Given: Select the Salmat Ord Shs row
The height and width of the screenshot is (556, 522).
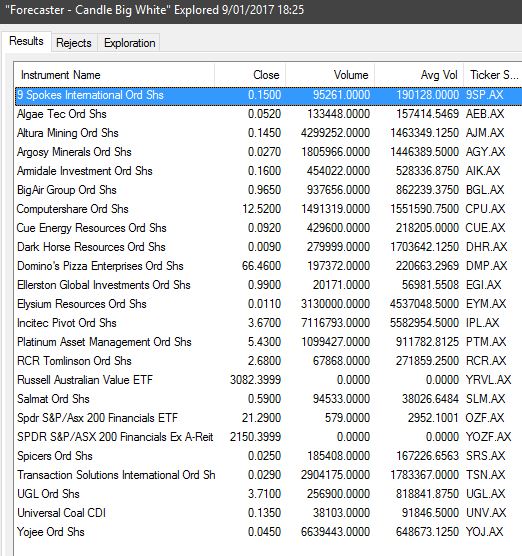Looking at the screenshot, I should point(268,399).
